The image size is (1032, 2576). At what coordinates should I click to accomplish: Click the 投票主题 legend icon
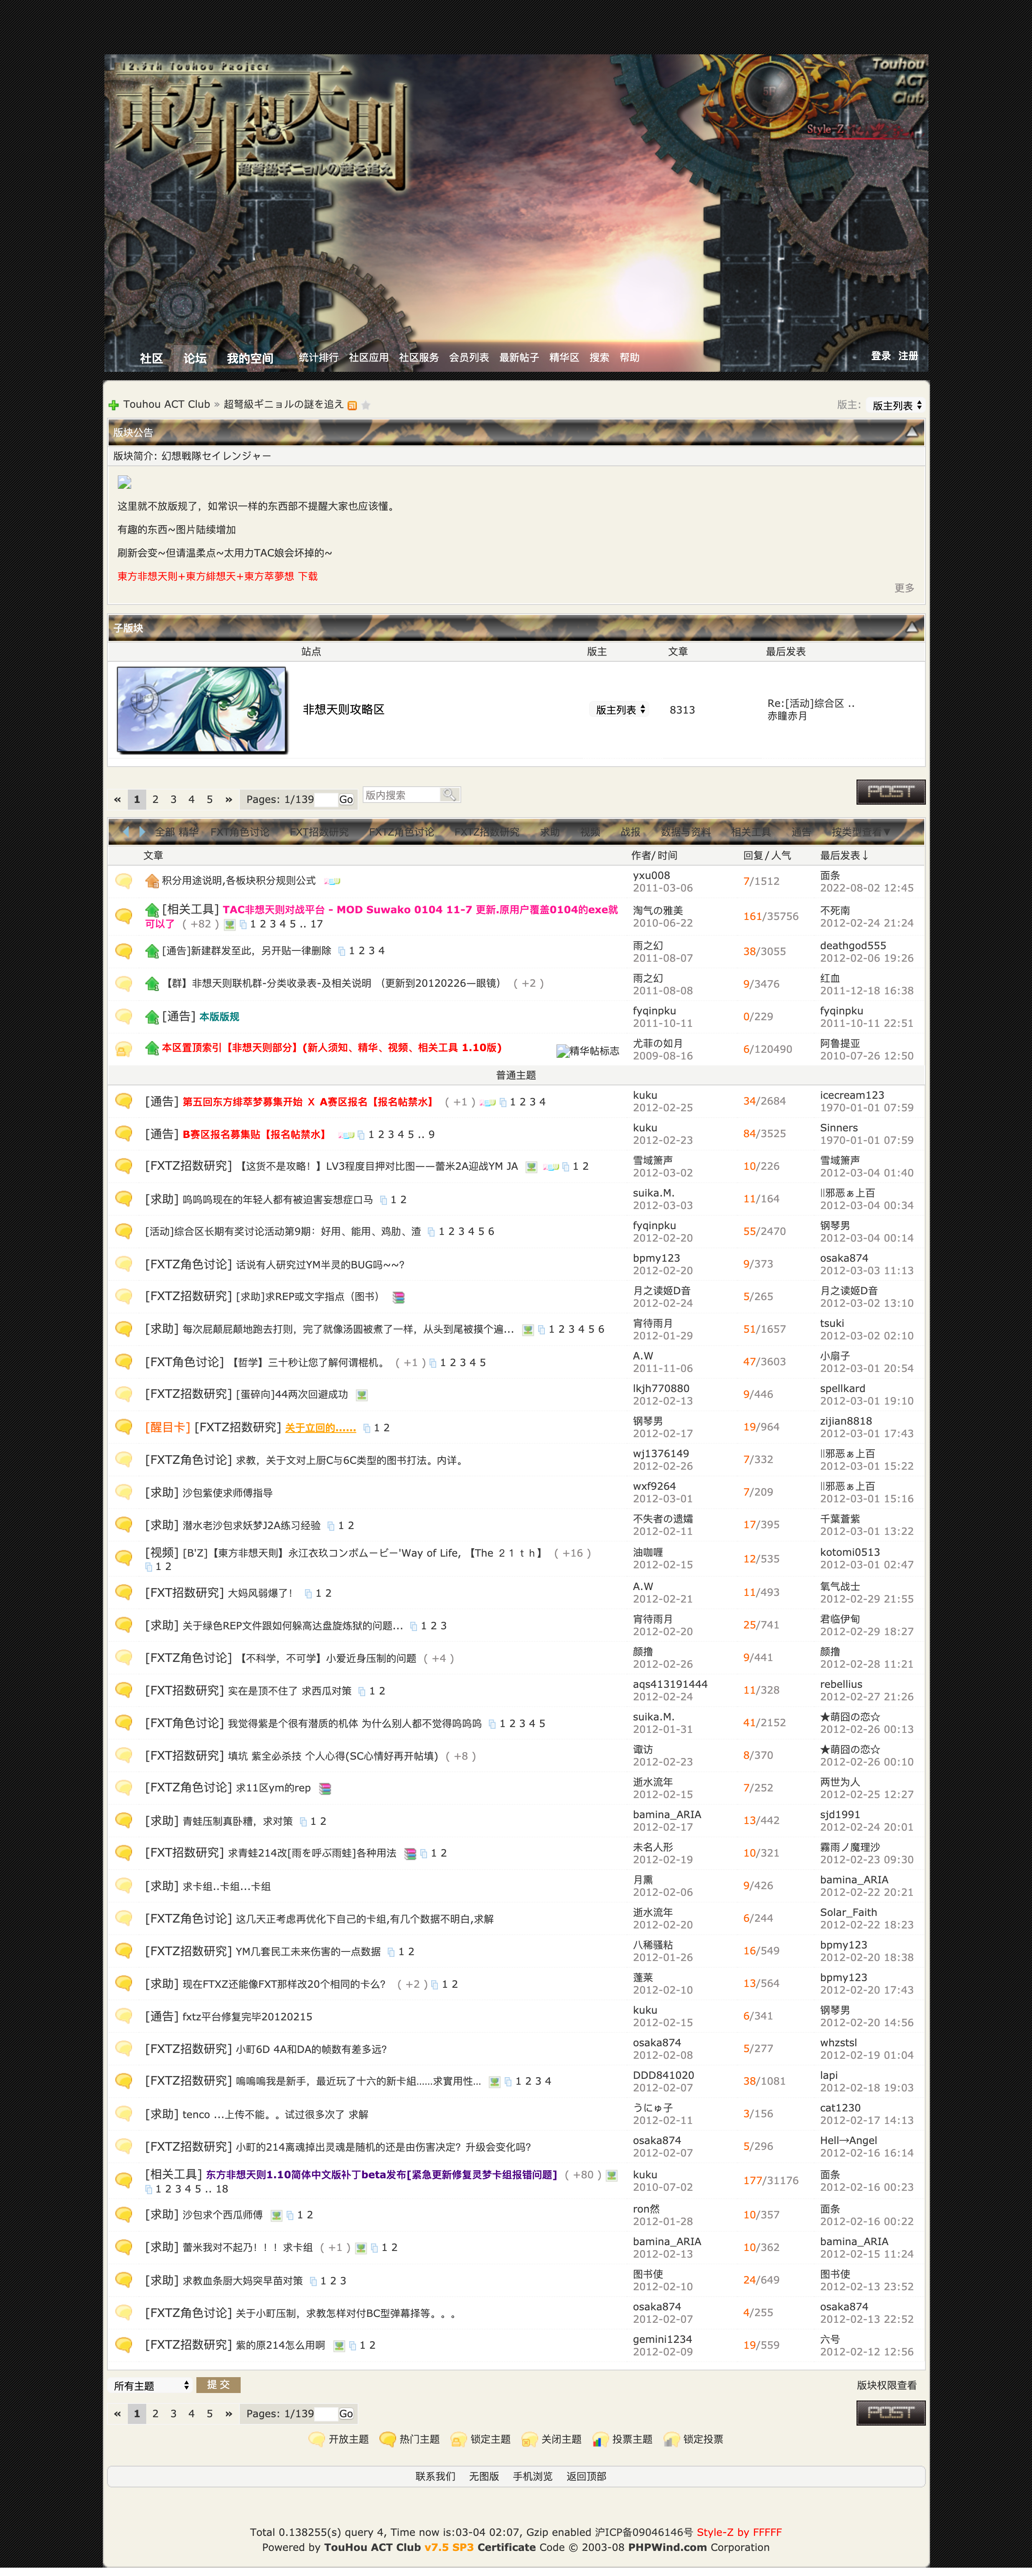tap(600, 2439)
